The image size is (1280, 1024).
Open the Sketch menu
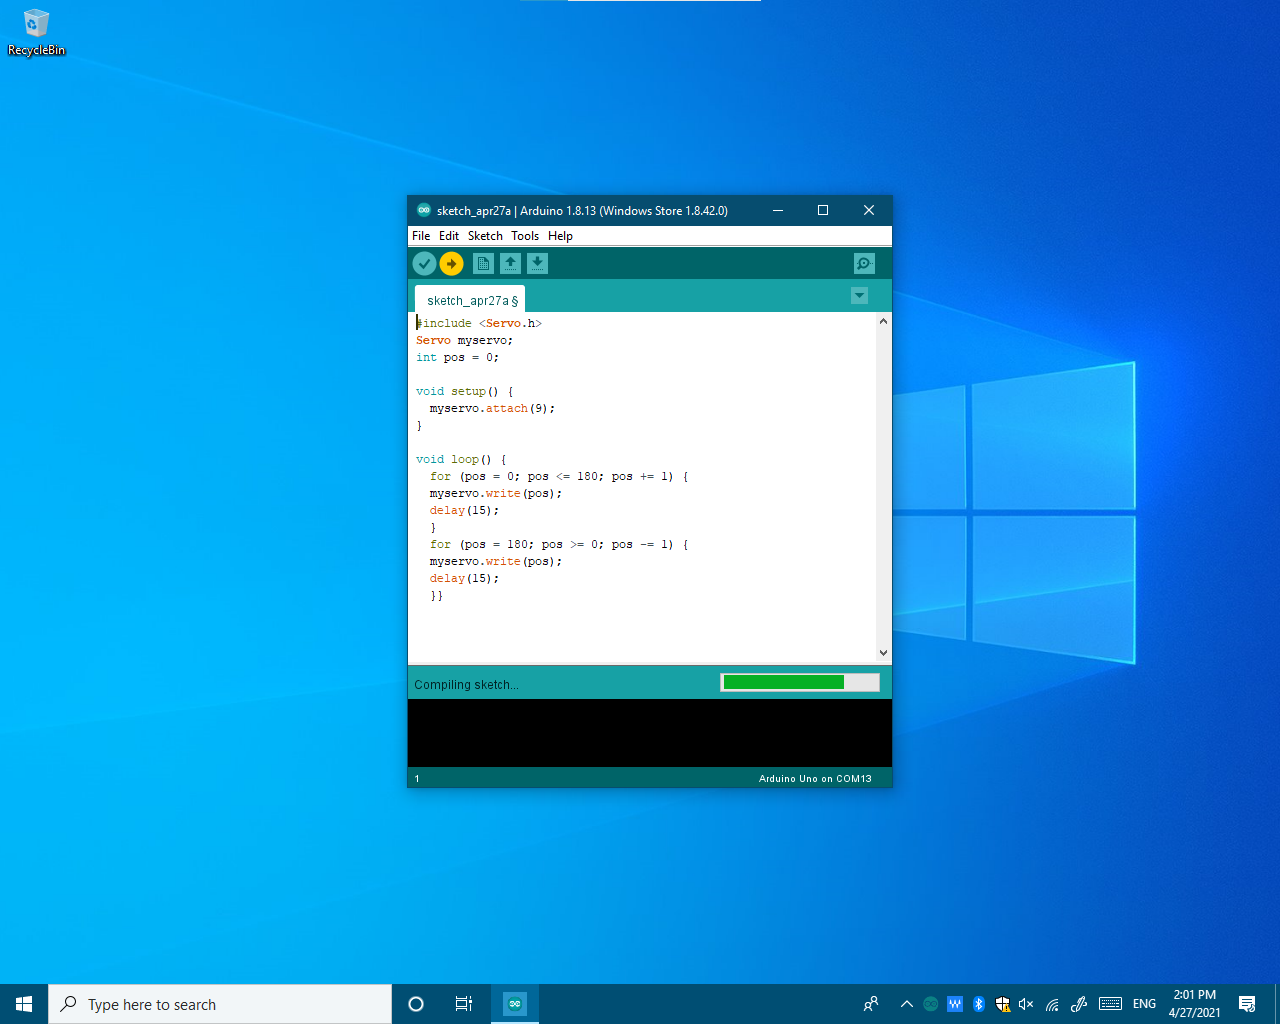pyautogui.click(x=485, y=236)
